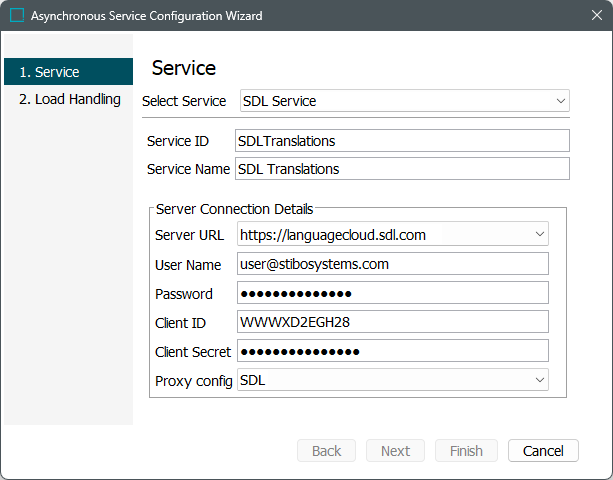Click the 'Server Connection Details' group label
Viewport: 613px width, 480px height.
pyautogui.click(x=234, y=209)
